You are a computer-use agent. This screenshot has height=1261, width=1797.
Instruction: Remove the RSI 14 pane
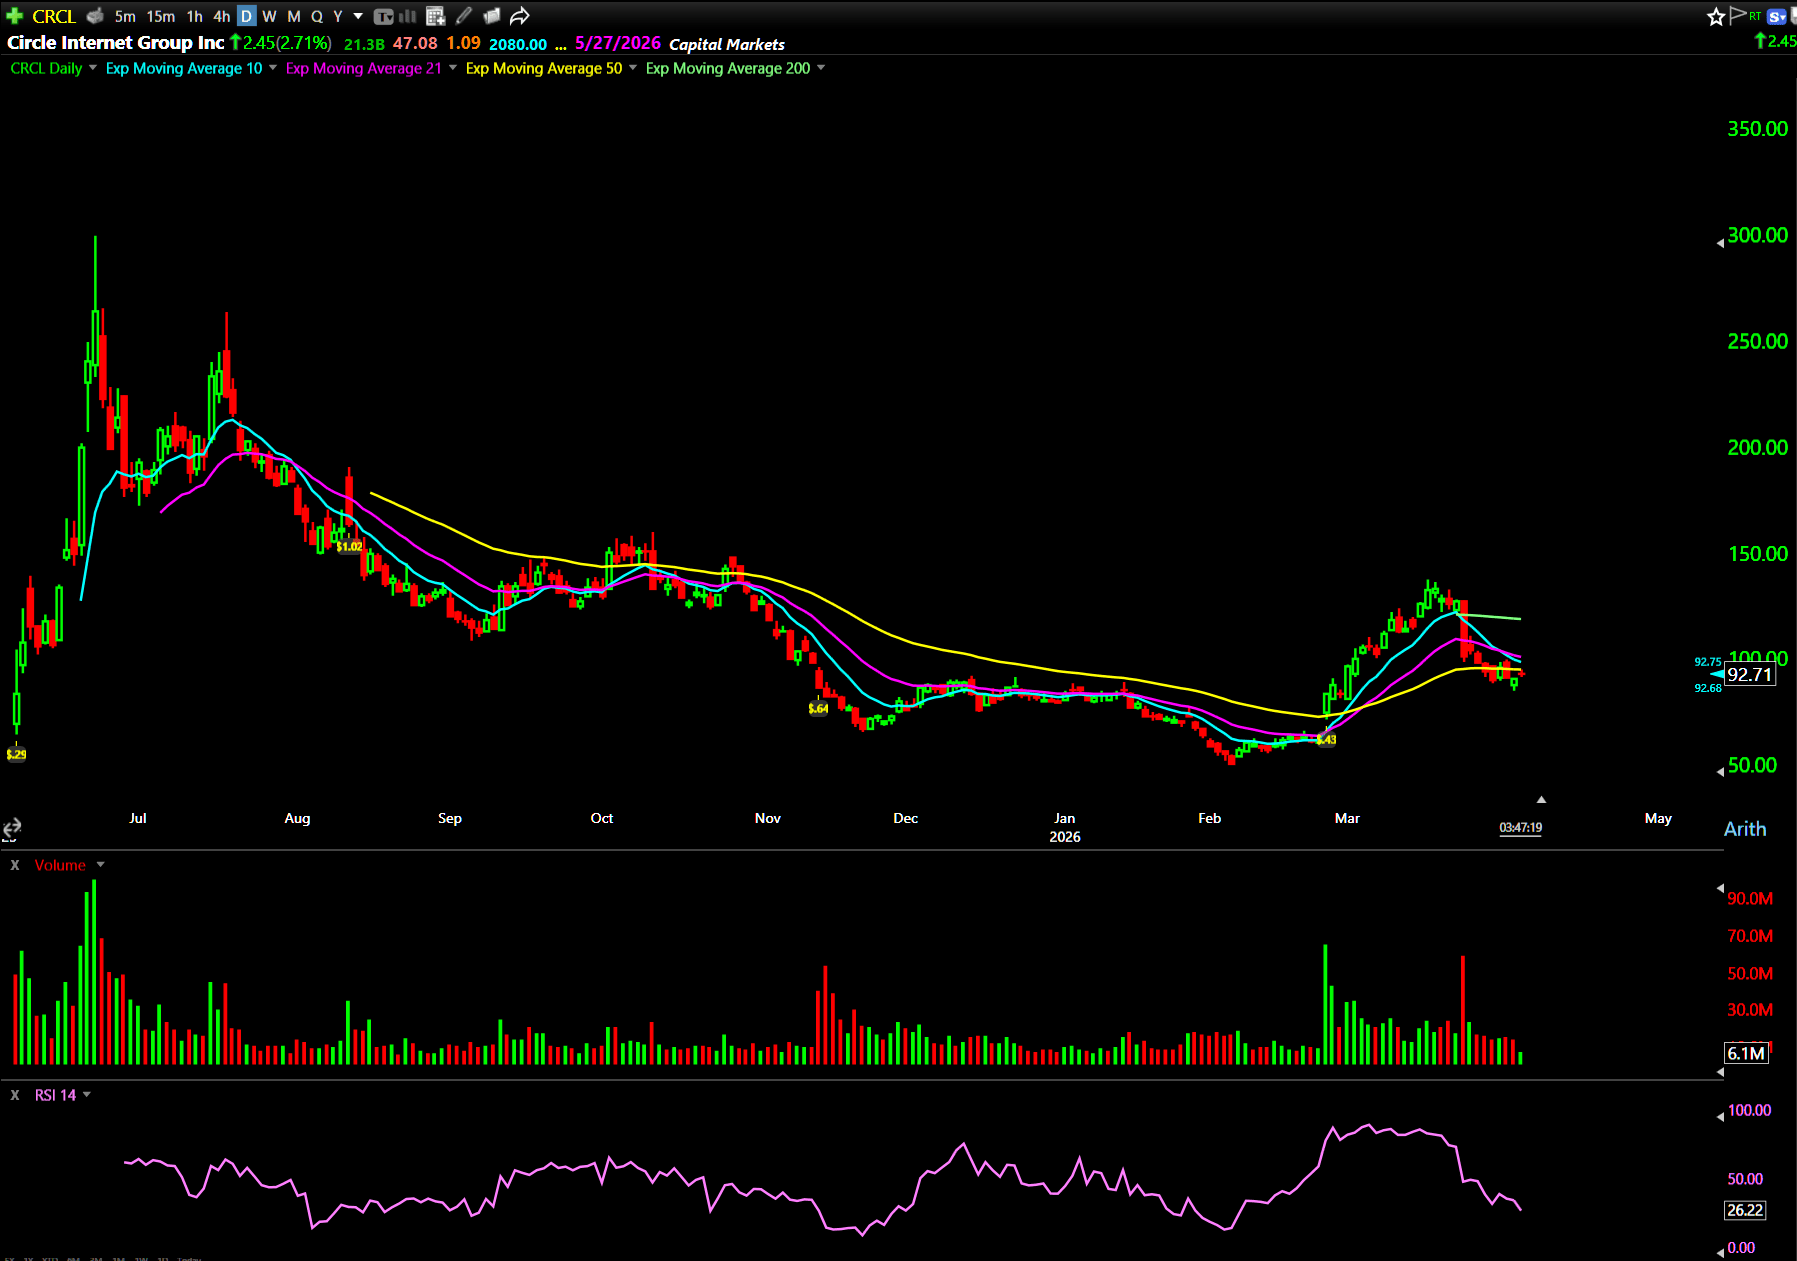pyautogui.click(x=15, y=1095)
